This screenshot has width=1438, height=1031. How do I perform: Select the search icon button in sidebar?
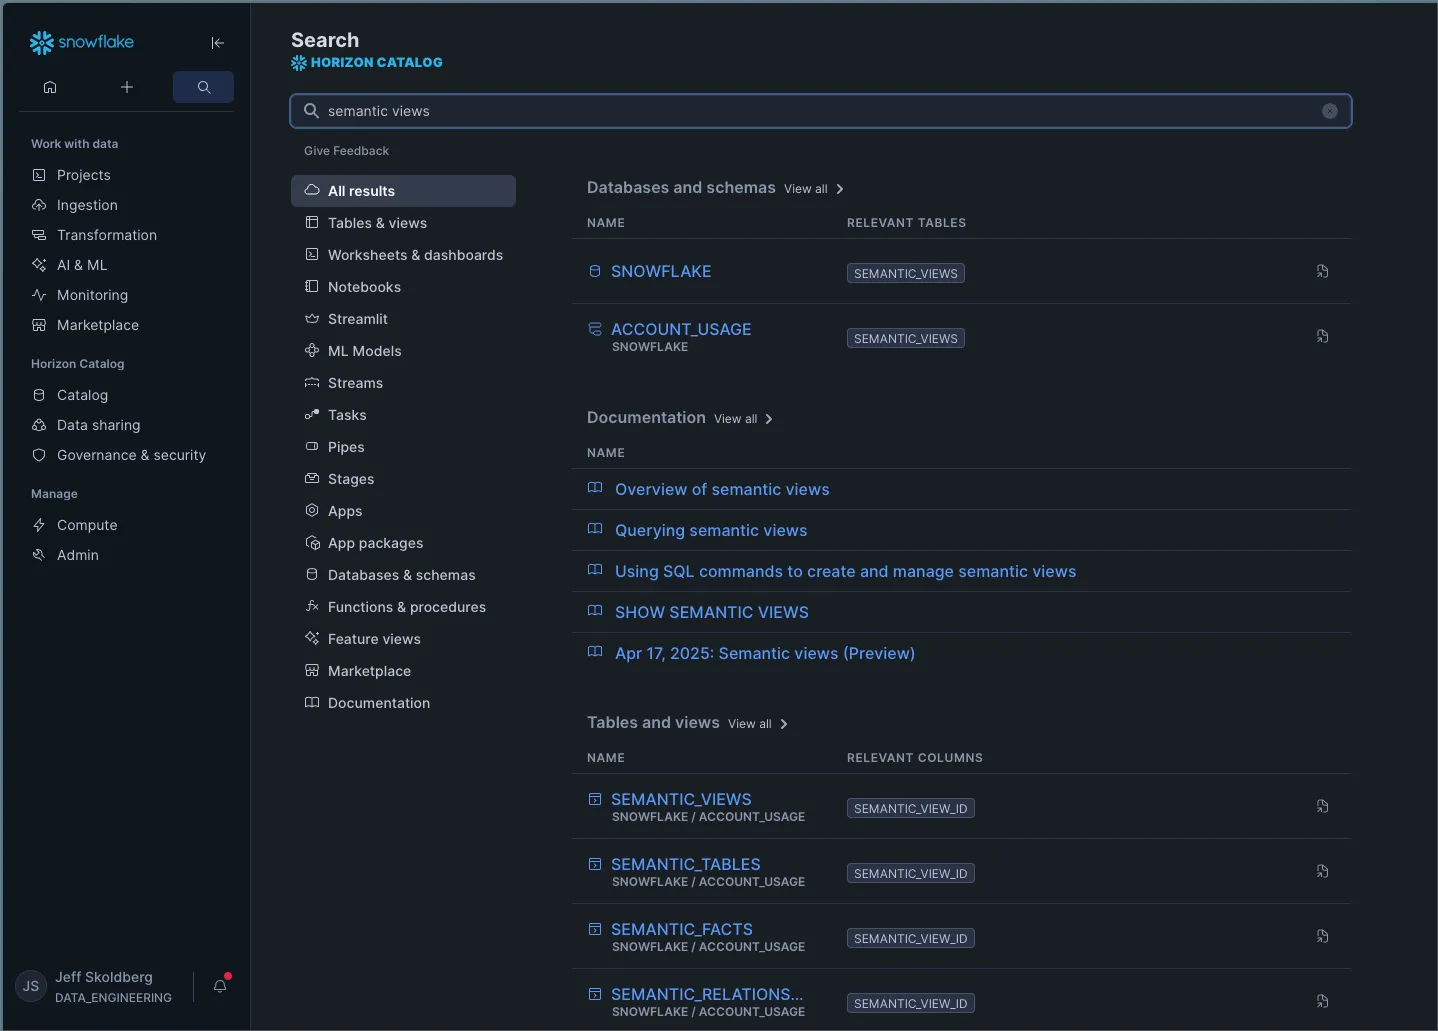pyautogui.click(x=203, y=87)
